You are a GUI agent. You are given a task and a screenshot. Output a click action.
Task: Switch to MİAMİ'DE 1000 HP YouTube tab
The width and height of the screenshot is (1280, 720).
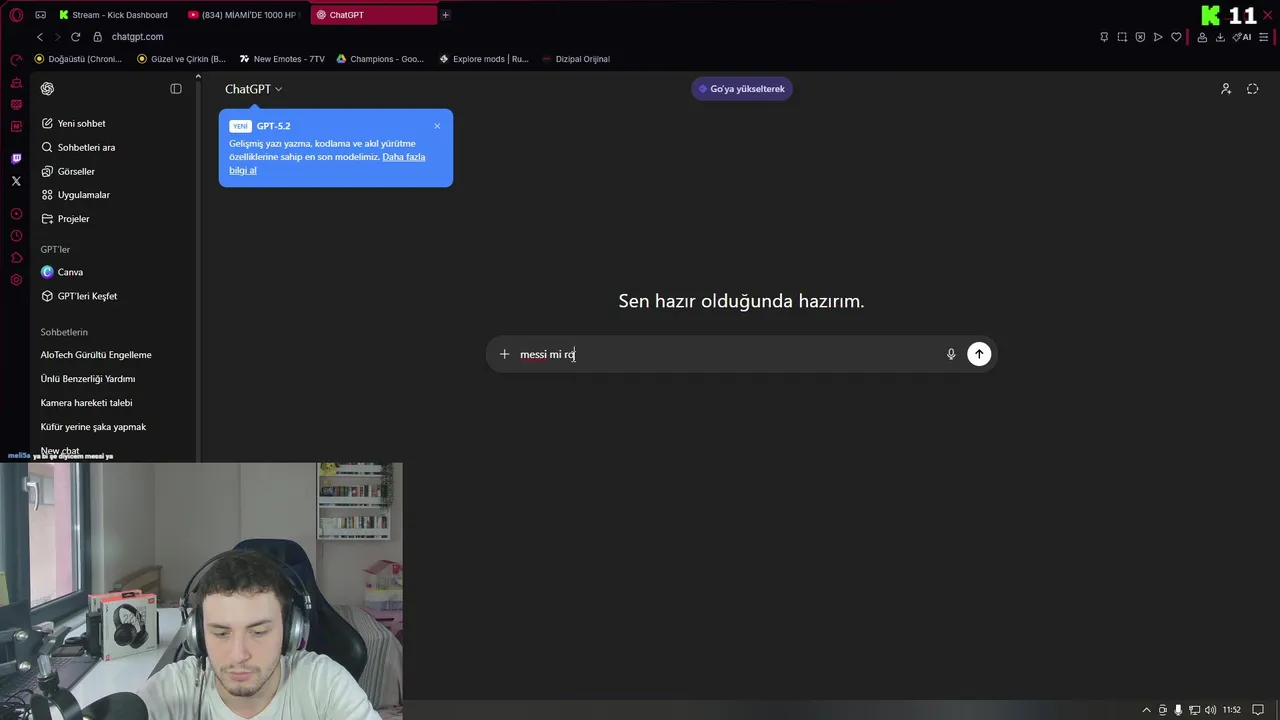pyautogui.click(x=243, y=15)
